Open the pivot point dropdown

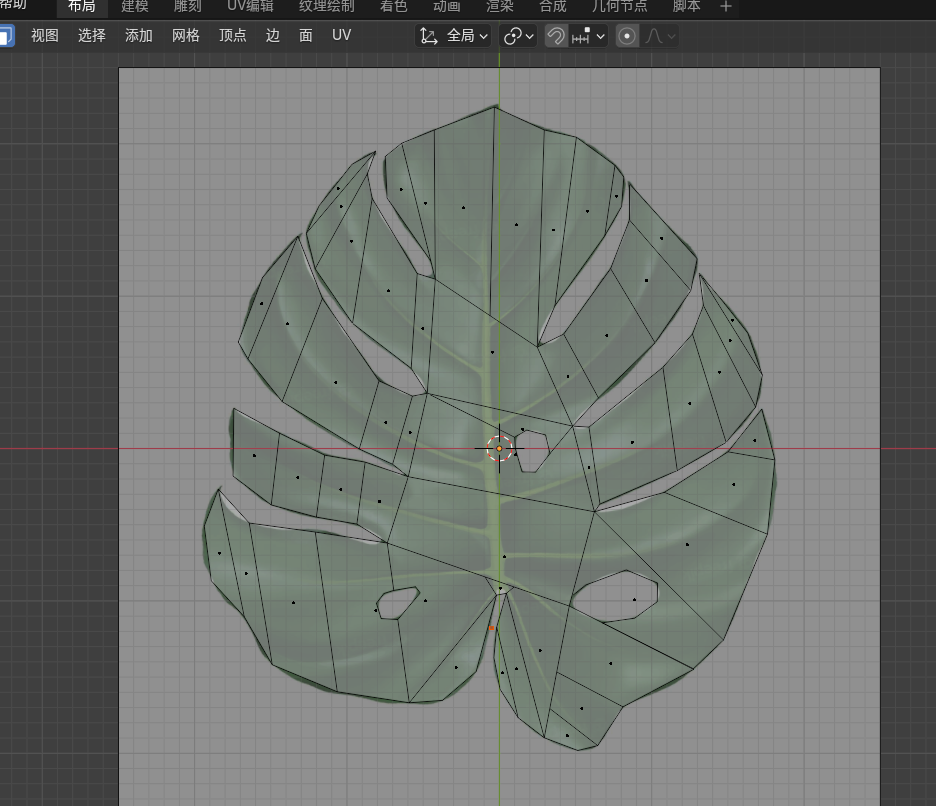point(518,36)
